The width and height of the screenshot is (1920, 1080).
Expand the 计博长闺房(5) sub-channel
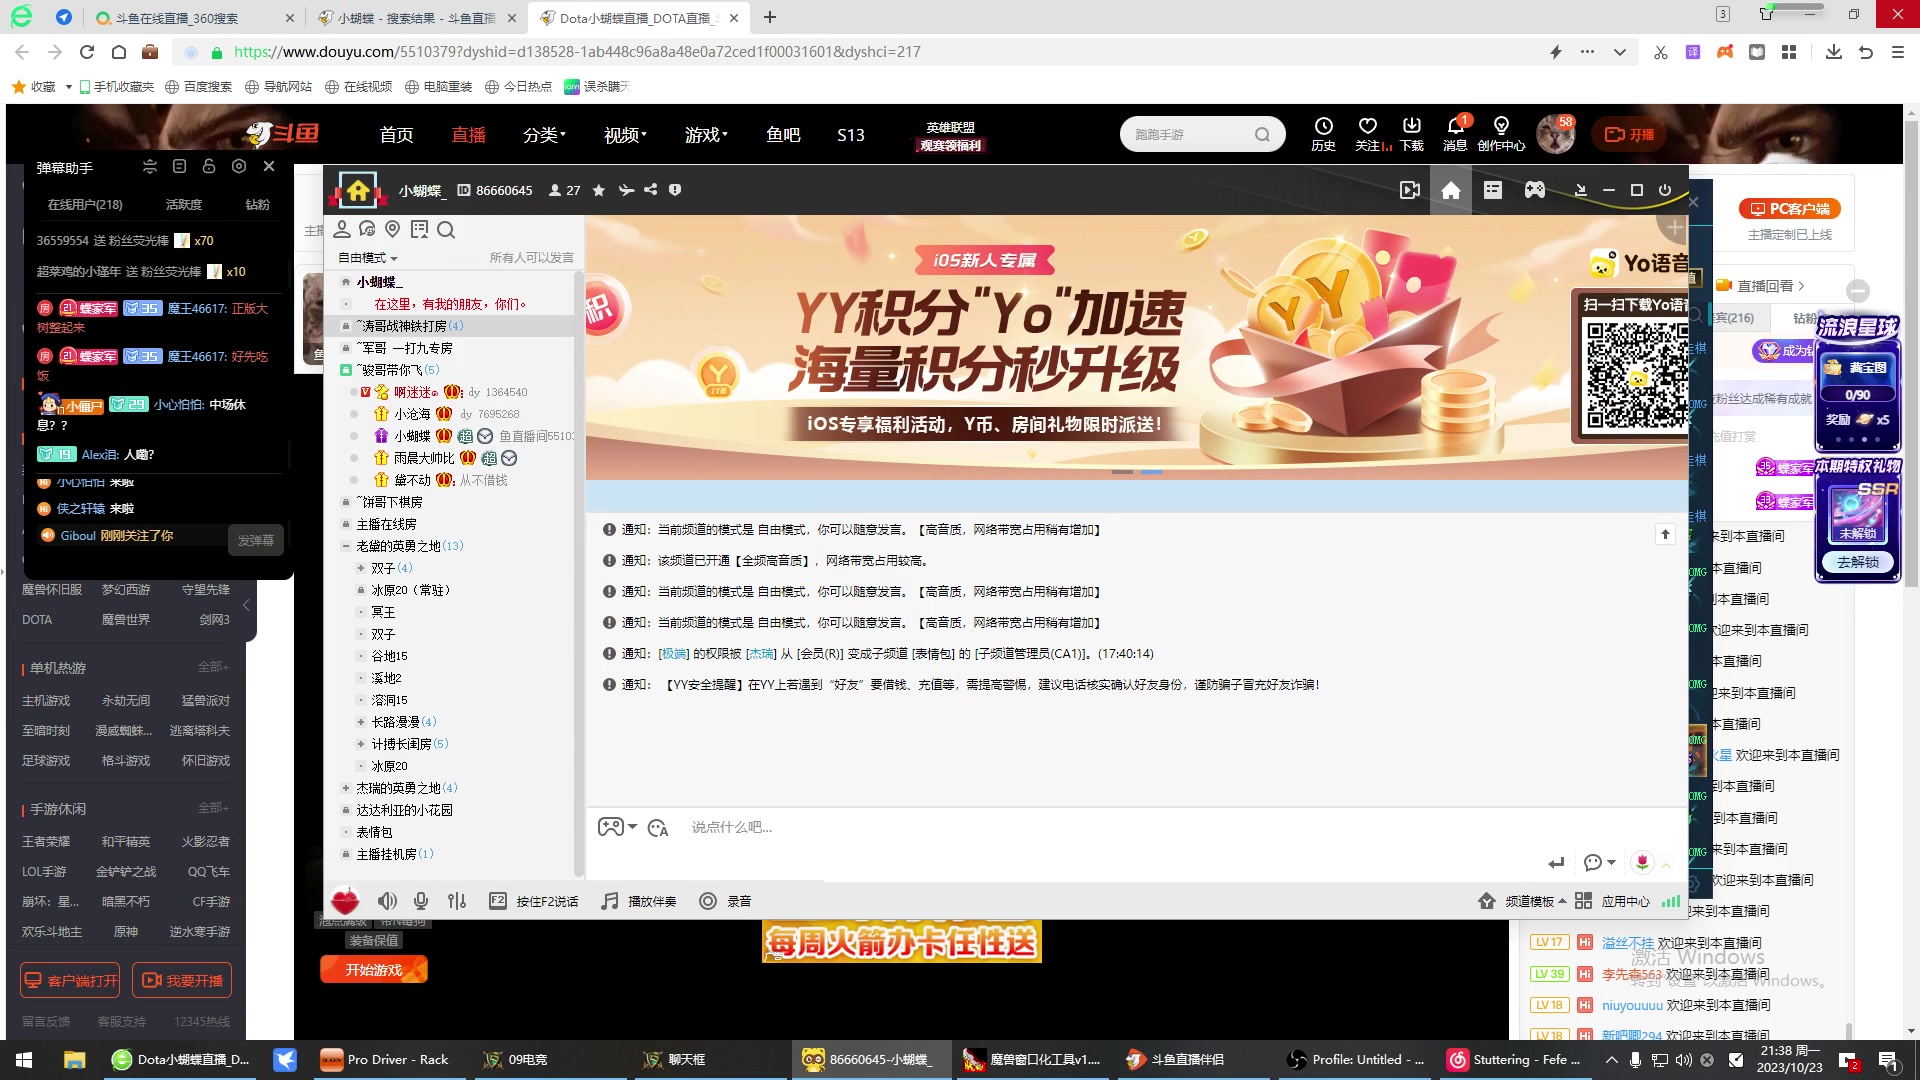(x=361, y=744)
